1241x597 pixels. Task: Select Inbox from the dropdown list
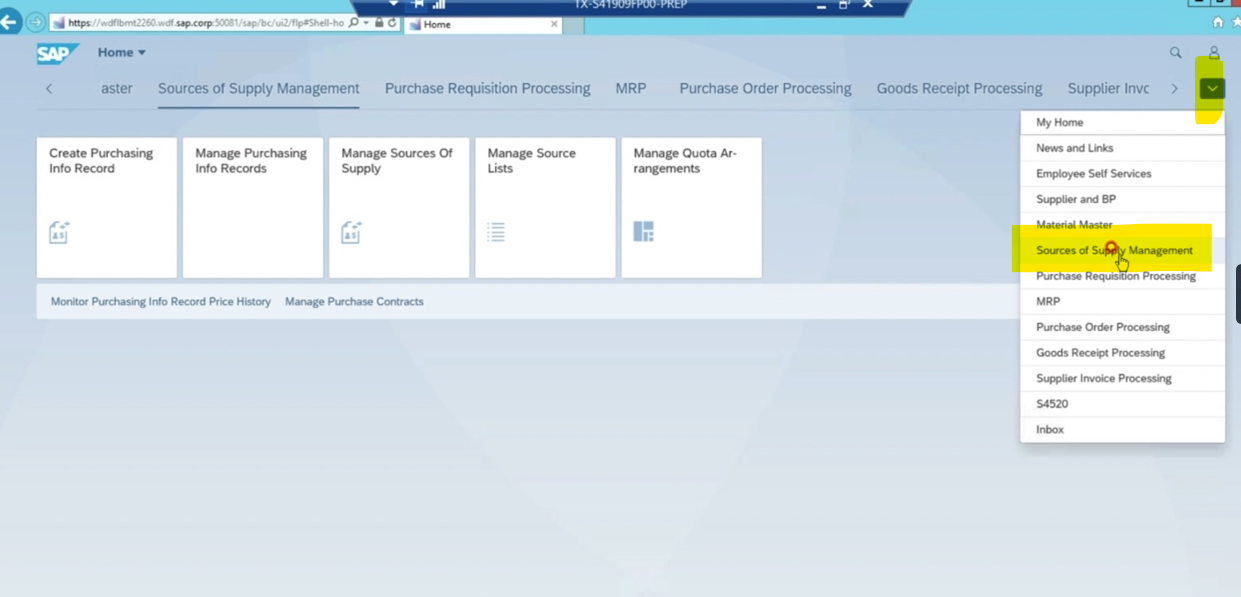tap(1122, 430)
